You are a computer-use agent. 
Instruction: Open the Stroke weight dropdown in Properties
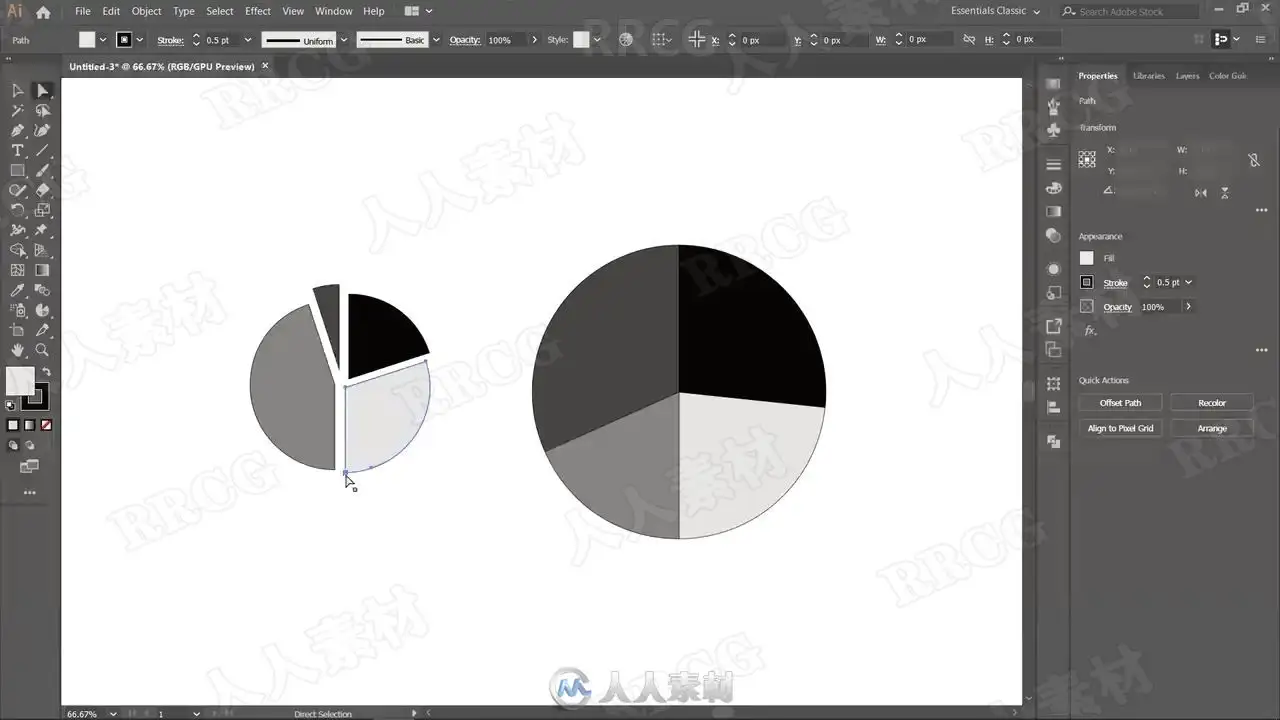point(1188,283)
